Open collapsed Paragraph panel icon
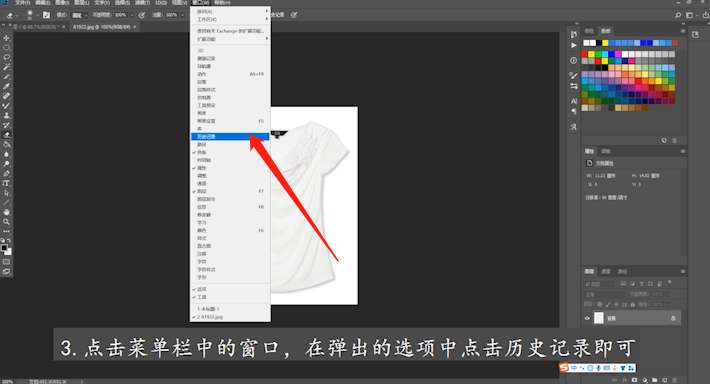The image size is (710, 384). 574,111
